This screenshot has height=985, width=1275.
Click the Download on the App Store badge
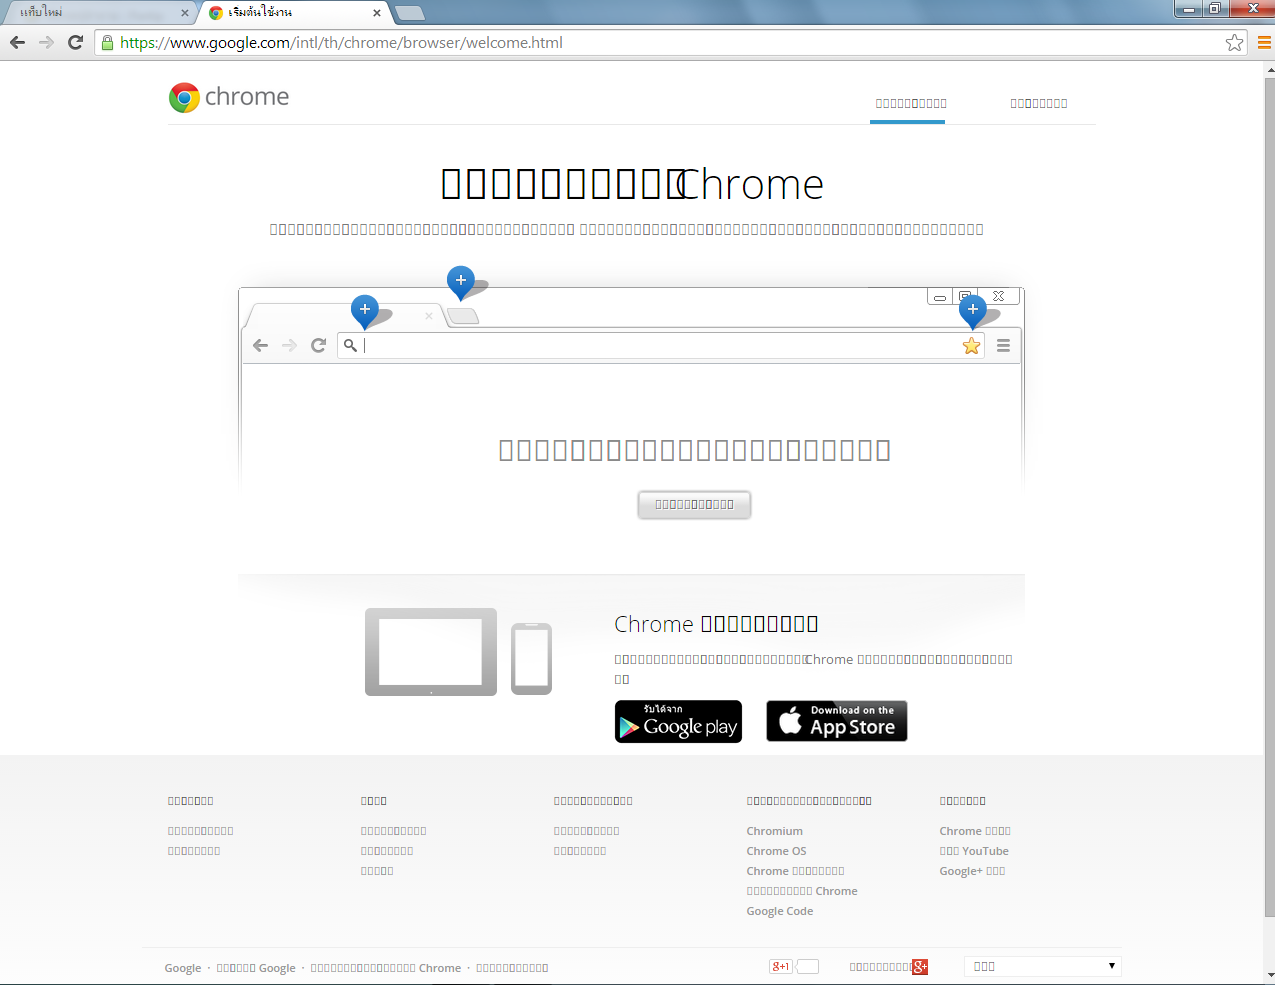click(837, 721)
